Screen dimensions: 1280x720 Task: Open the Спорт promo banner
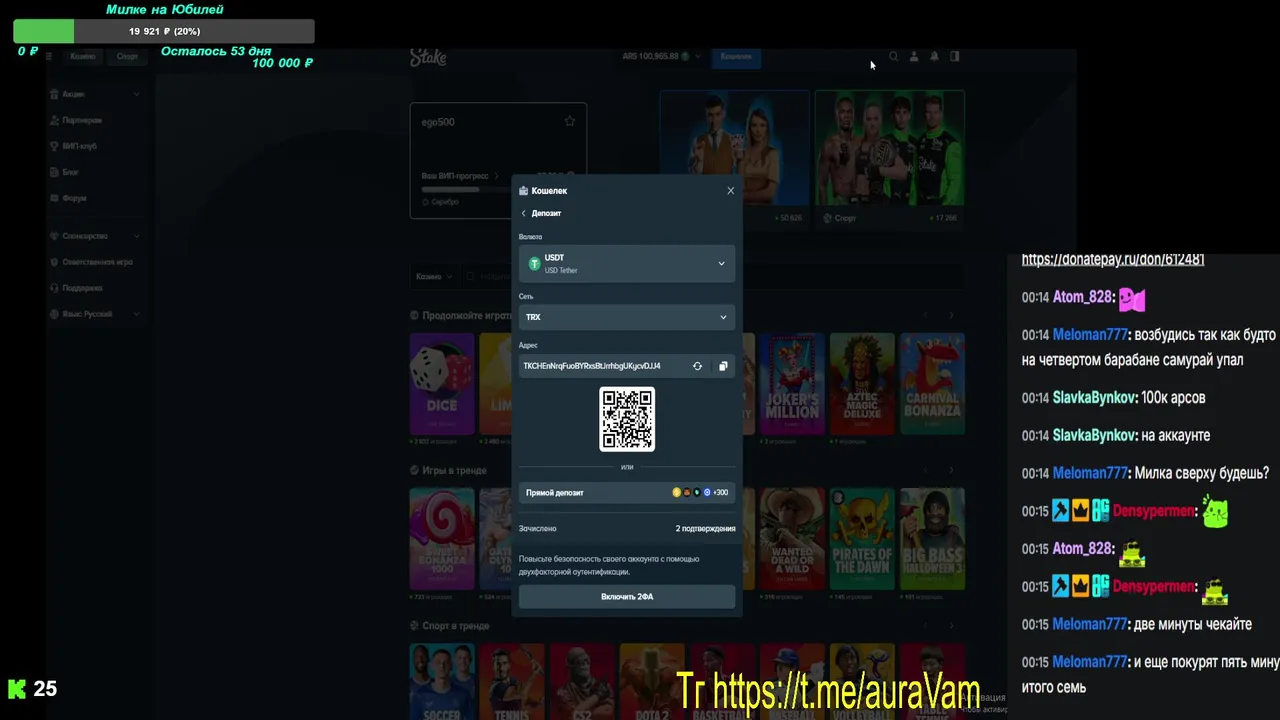tap(890, 158)
